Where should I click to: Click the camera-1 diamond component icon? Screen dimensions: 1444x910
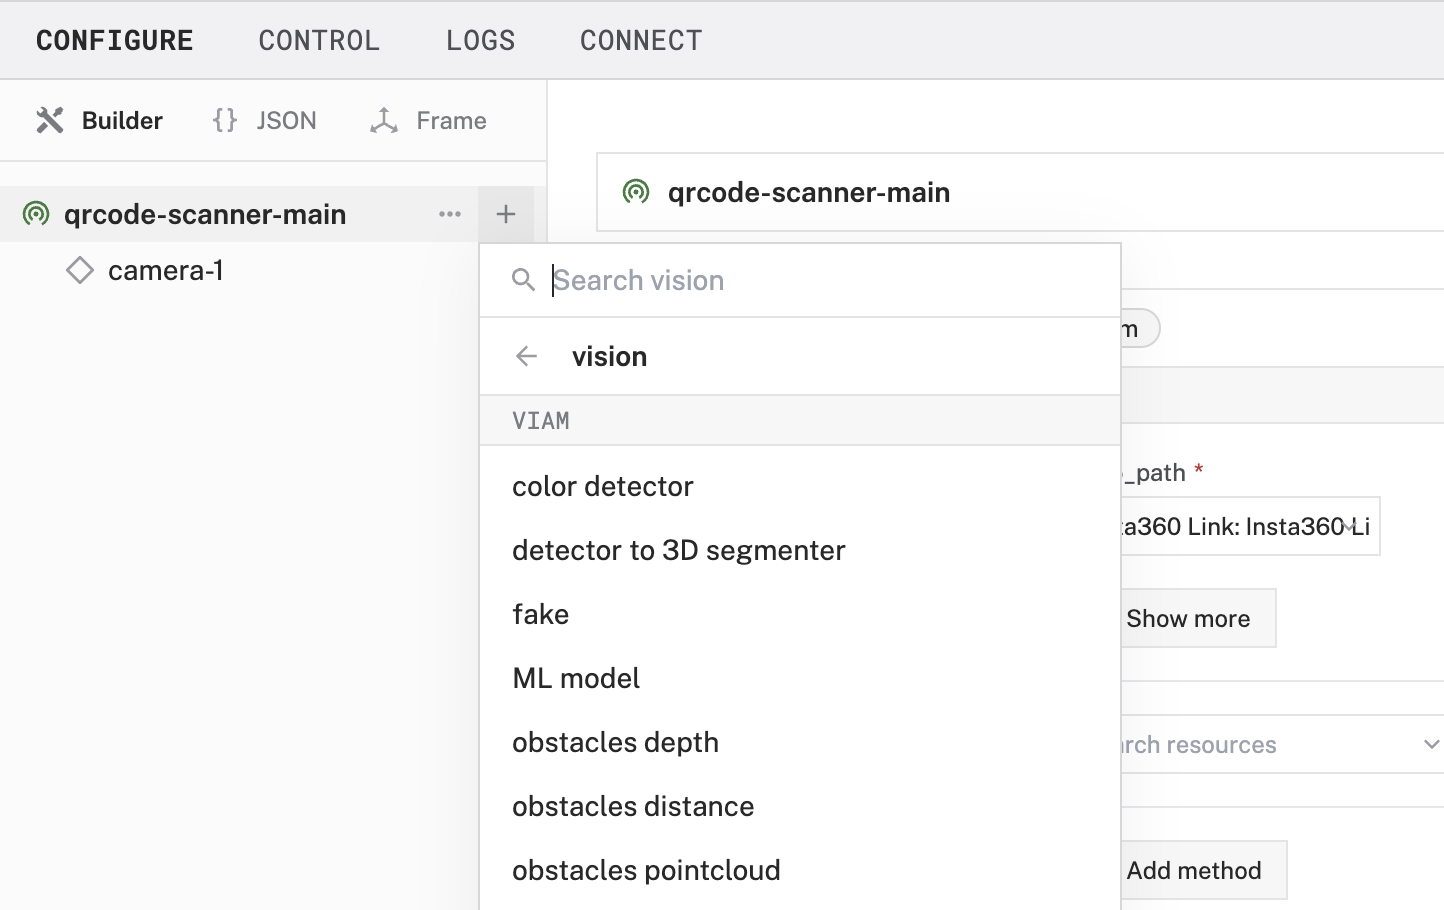tap(80, 270)
